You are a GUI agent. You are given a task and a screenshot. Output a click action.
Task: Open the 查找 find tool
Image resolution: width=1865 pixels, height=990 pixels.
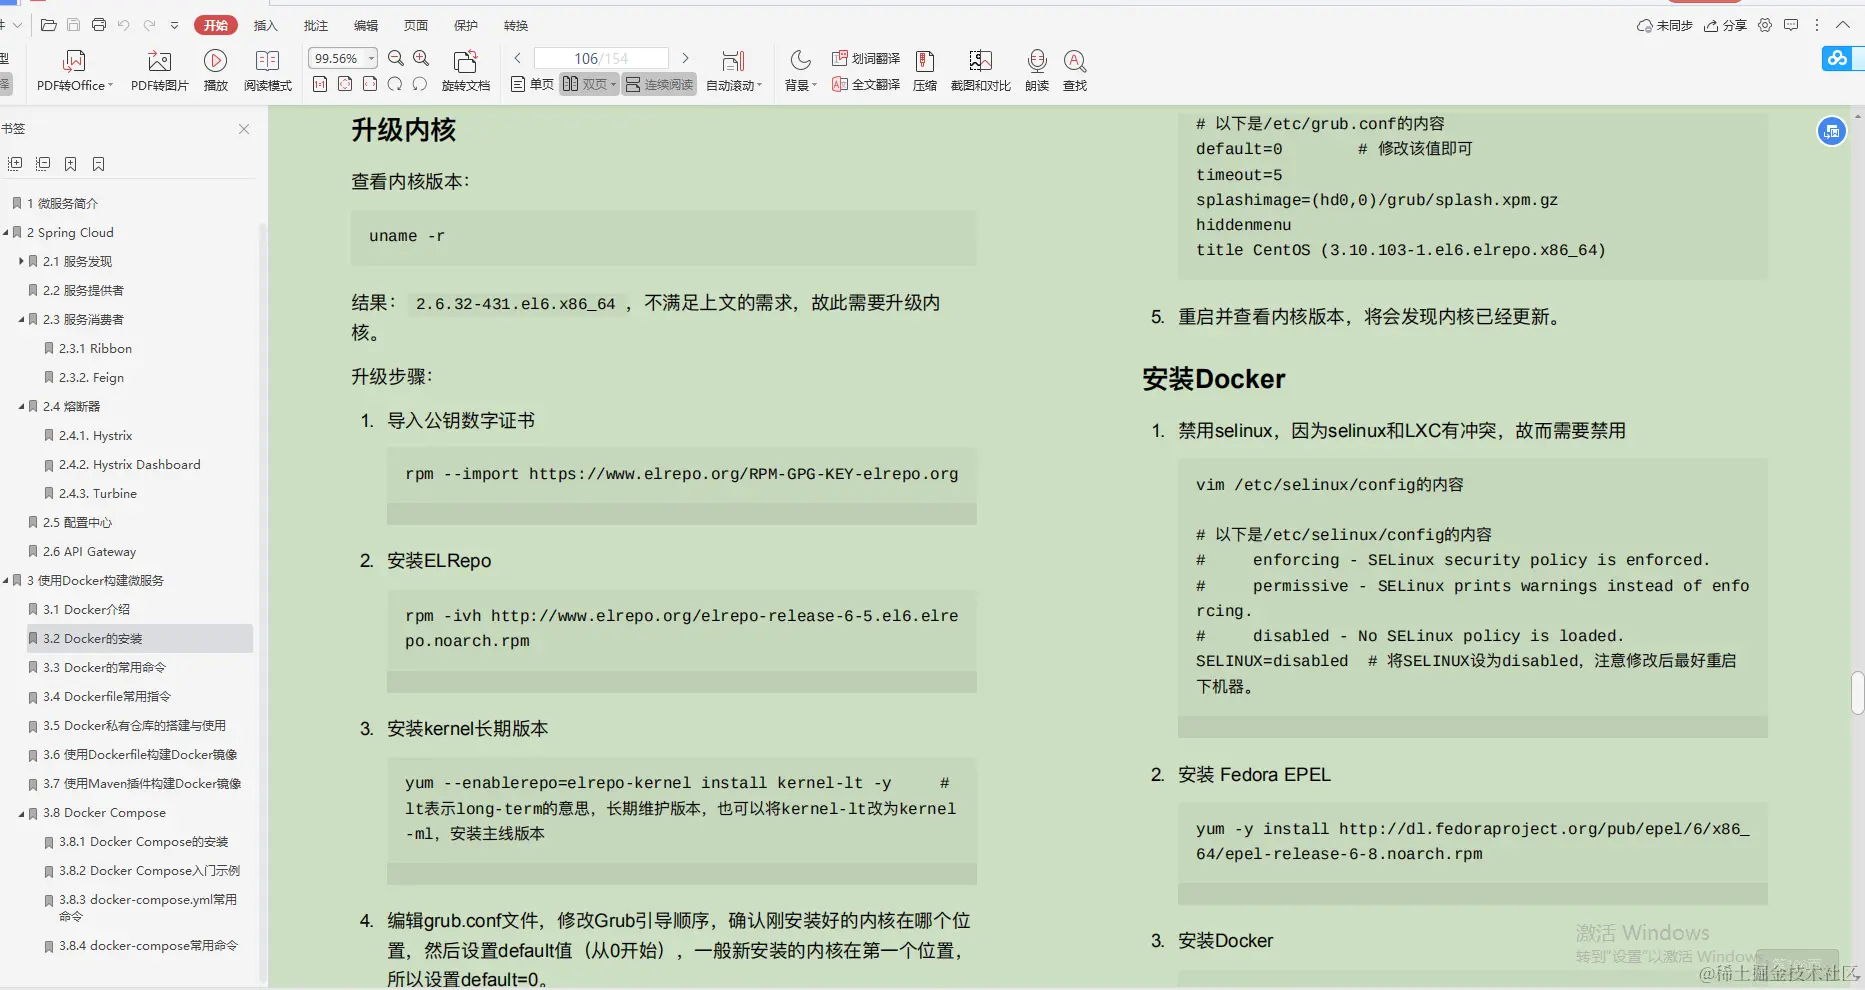click(1074, 70)
